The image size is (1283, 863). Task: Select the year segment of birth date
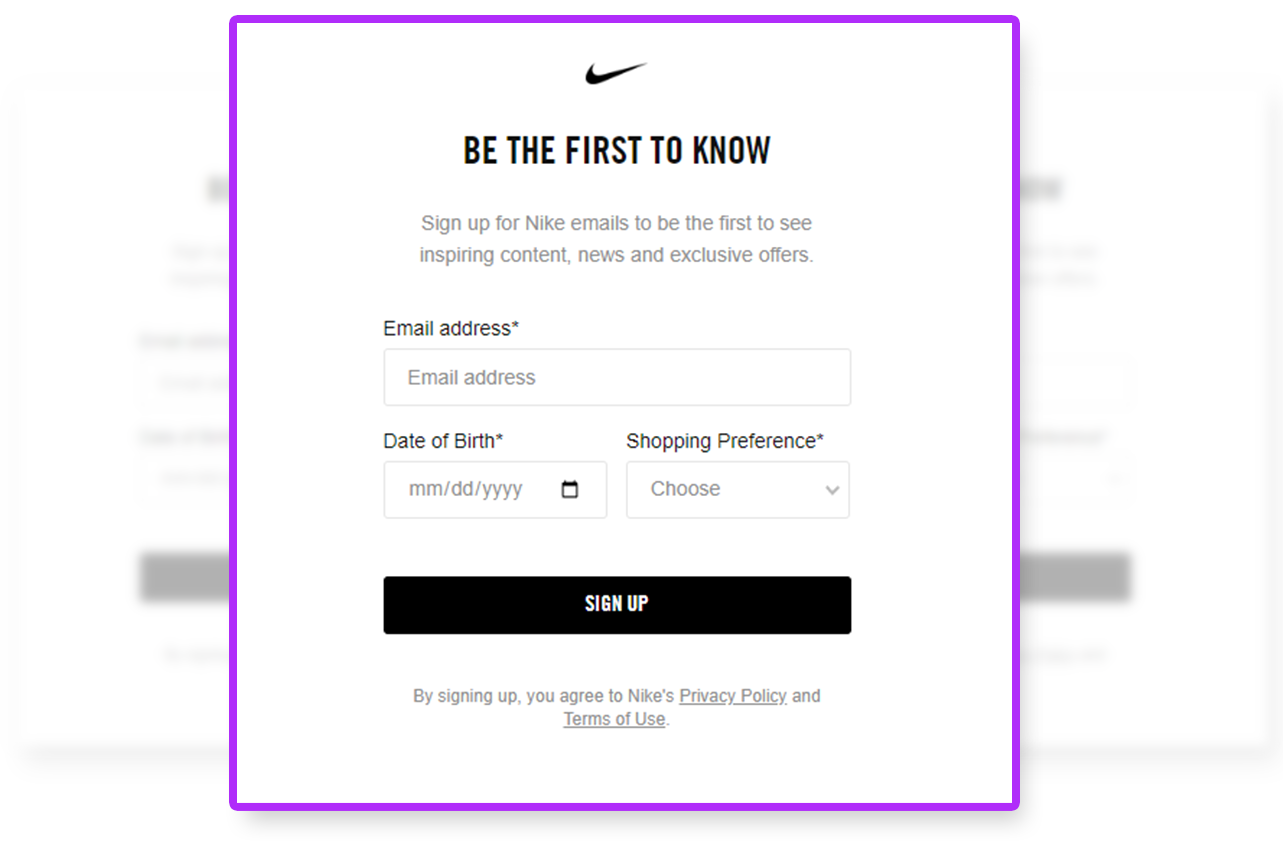(503, 490)
